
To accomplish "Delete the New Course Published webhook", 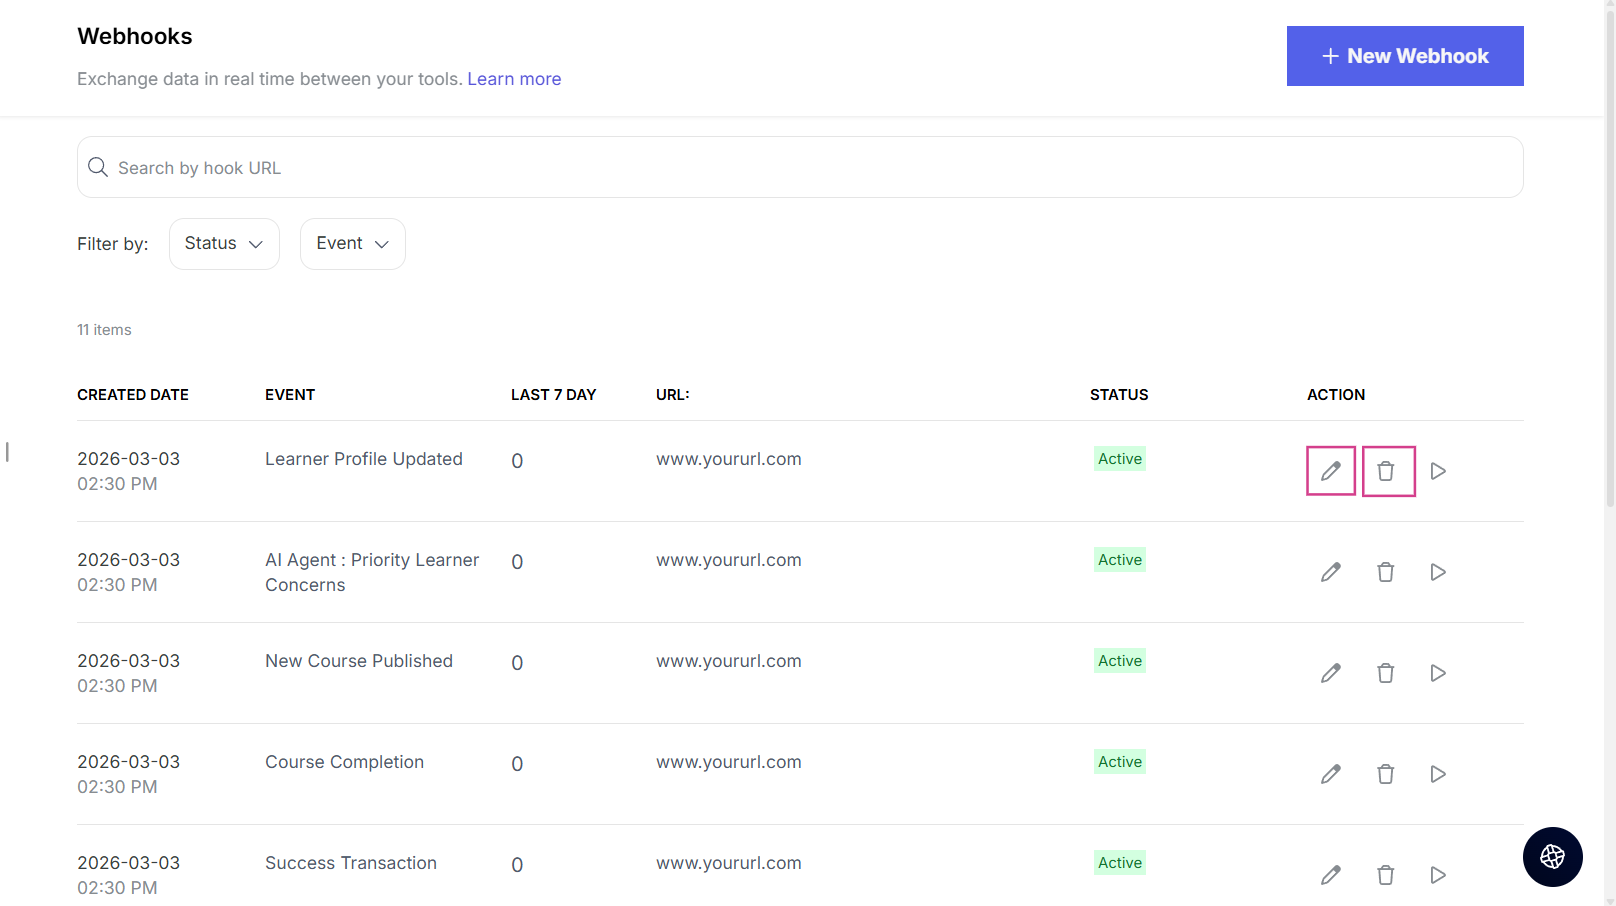I will pyautogui.click(x=1386, y=673).
